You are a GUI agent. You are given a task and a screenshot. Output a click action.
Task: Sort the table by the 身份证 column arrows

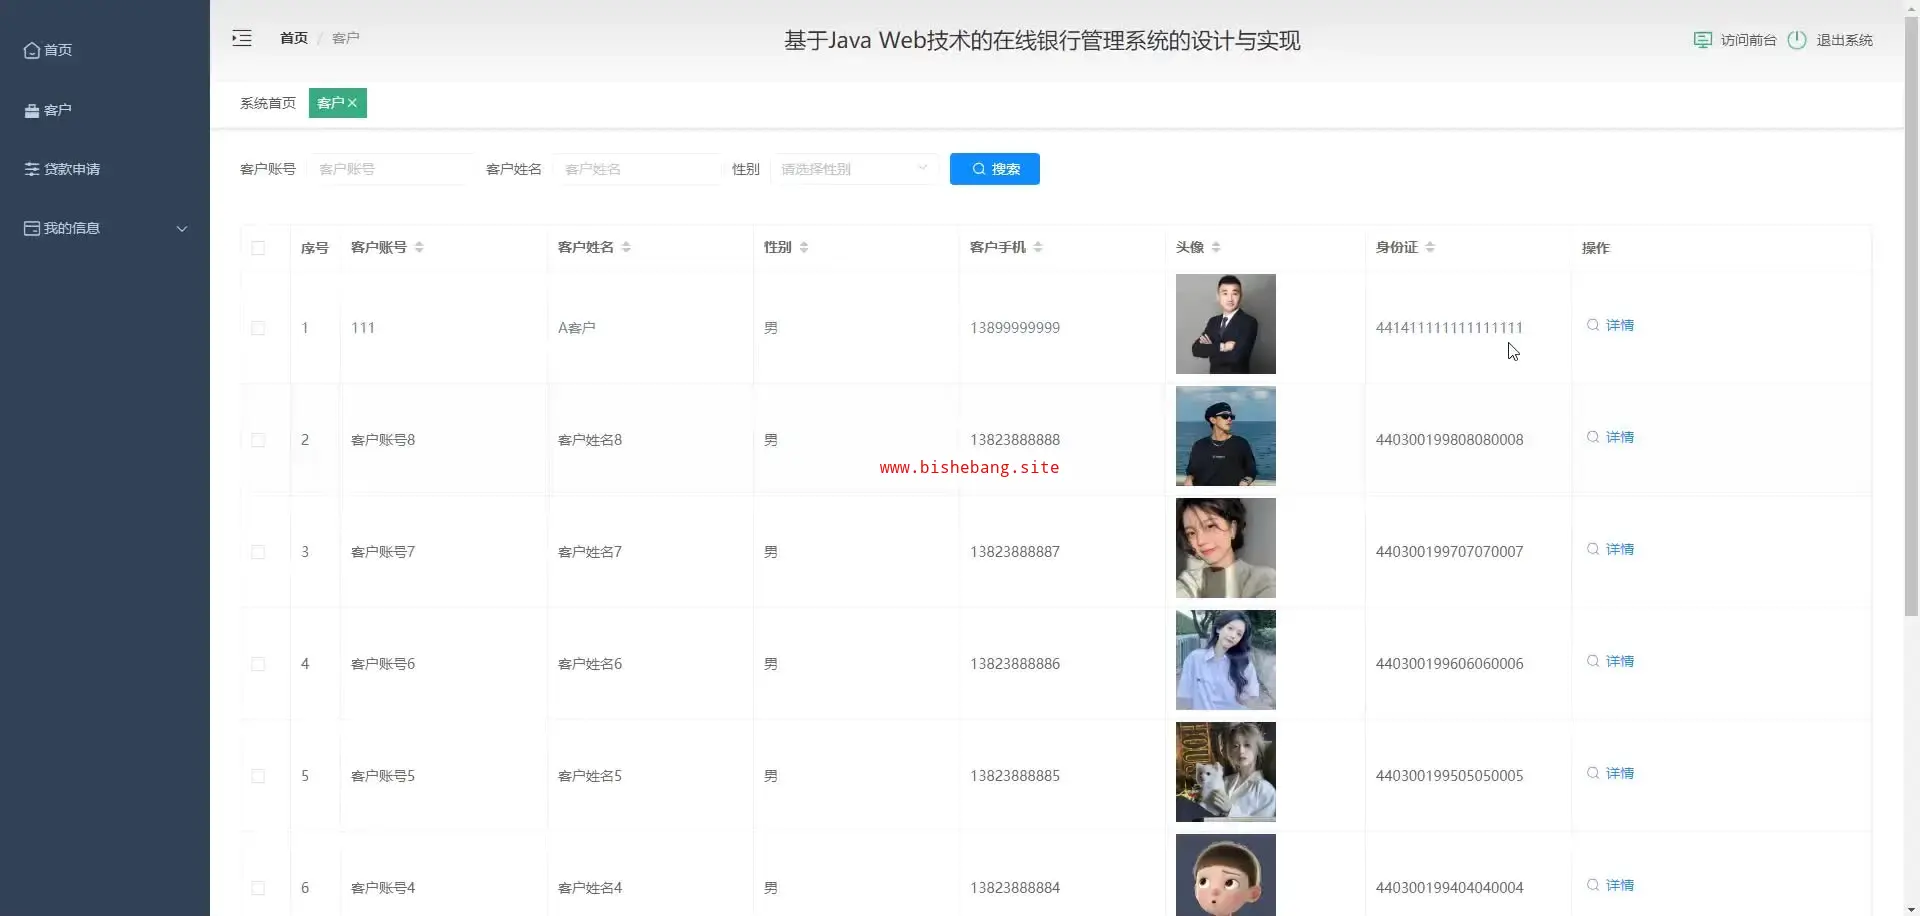(1430, 247)
